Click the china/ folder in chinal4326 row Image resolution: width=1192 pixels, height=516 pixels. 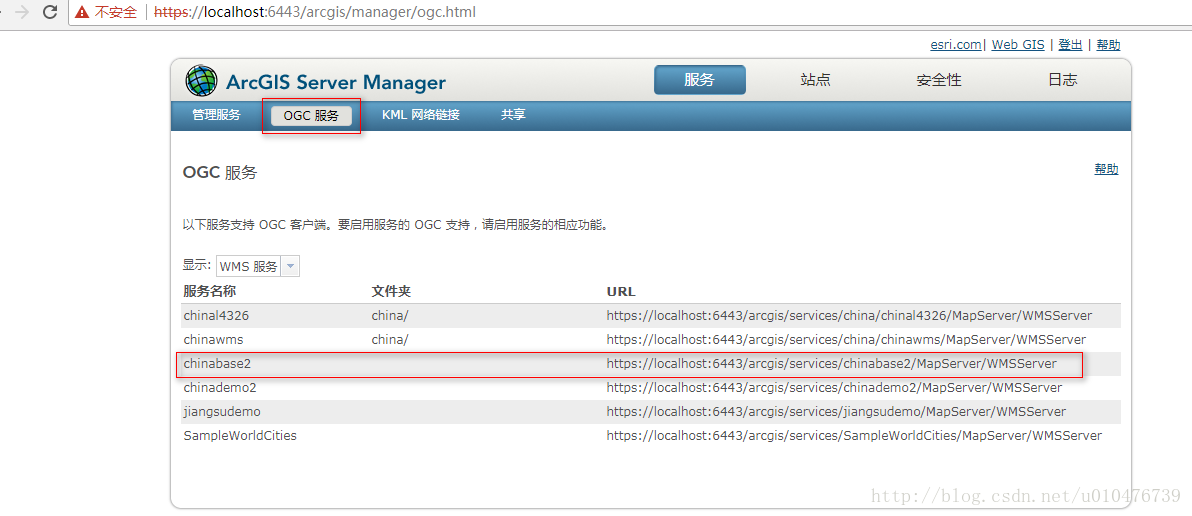(x=389, y=315)
